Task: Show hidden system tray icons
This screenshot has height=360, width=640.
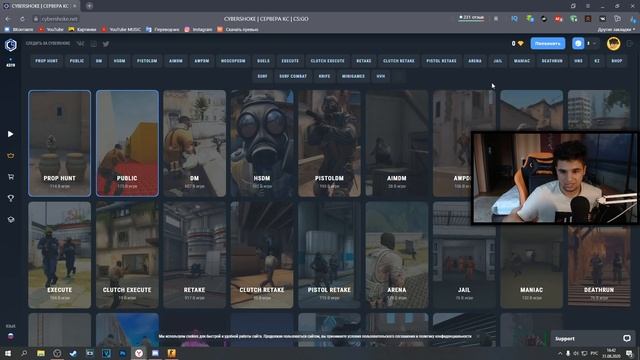Action: point(560,353)
